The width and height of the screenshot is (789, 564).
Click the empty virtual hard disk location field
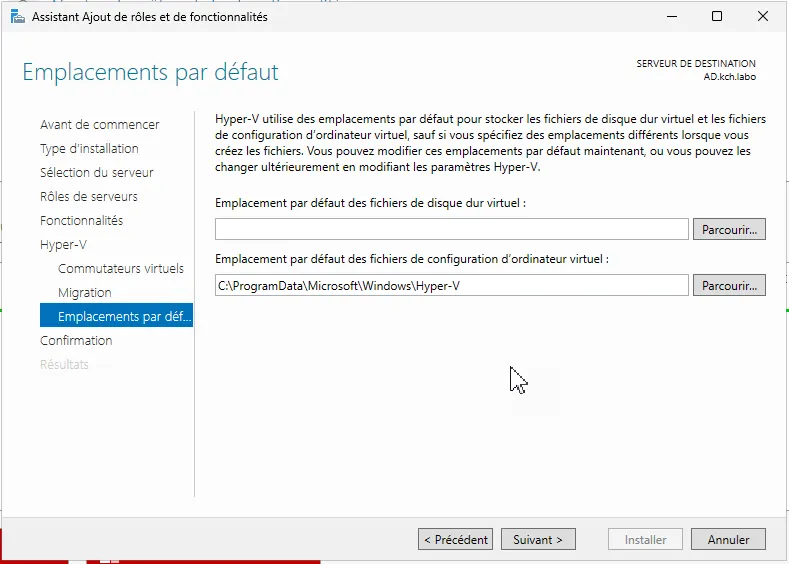point(451,229)
